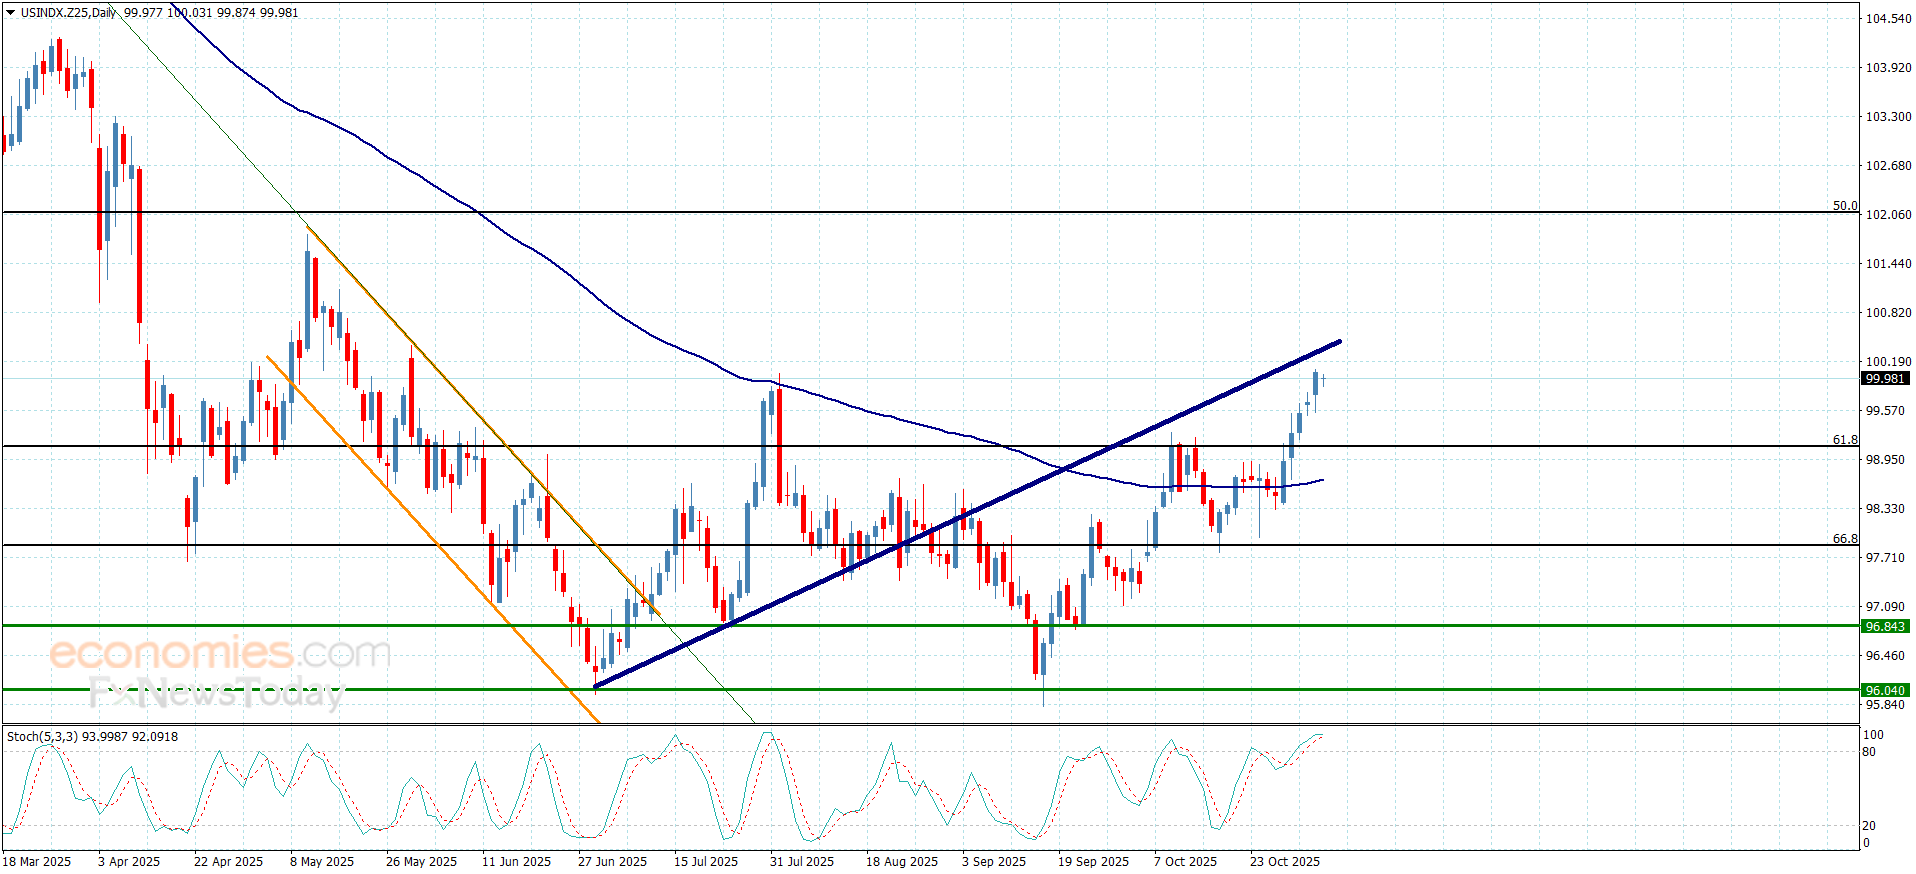Select the 50.0 Fibonacci level label
Image resolution: width=1916 pixels, height=874 pixels.
click(x=1844, y=206)
